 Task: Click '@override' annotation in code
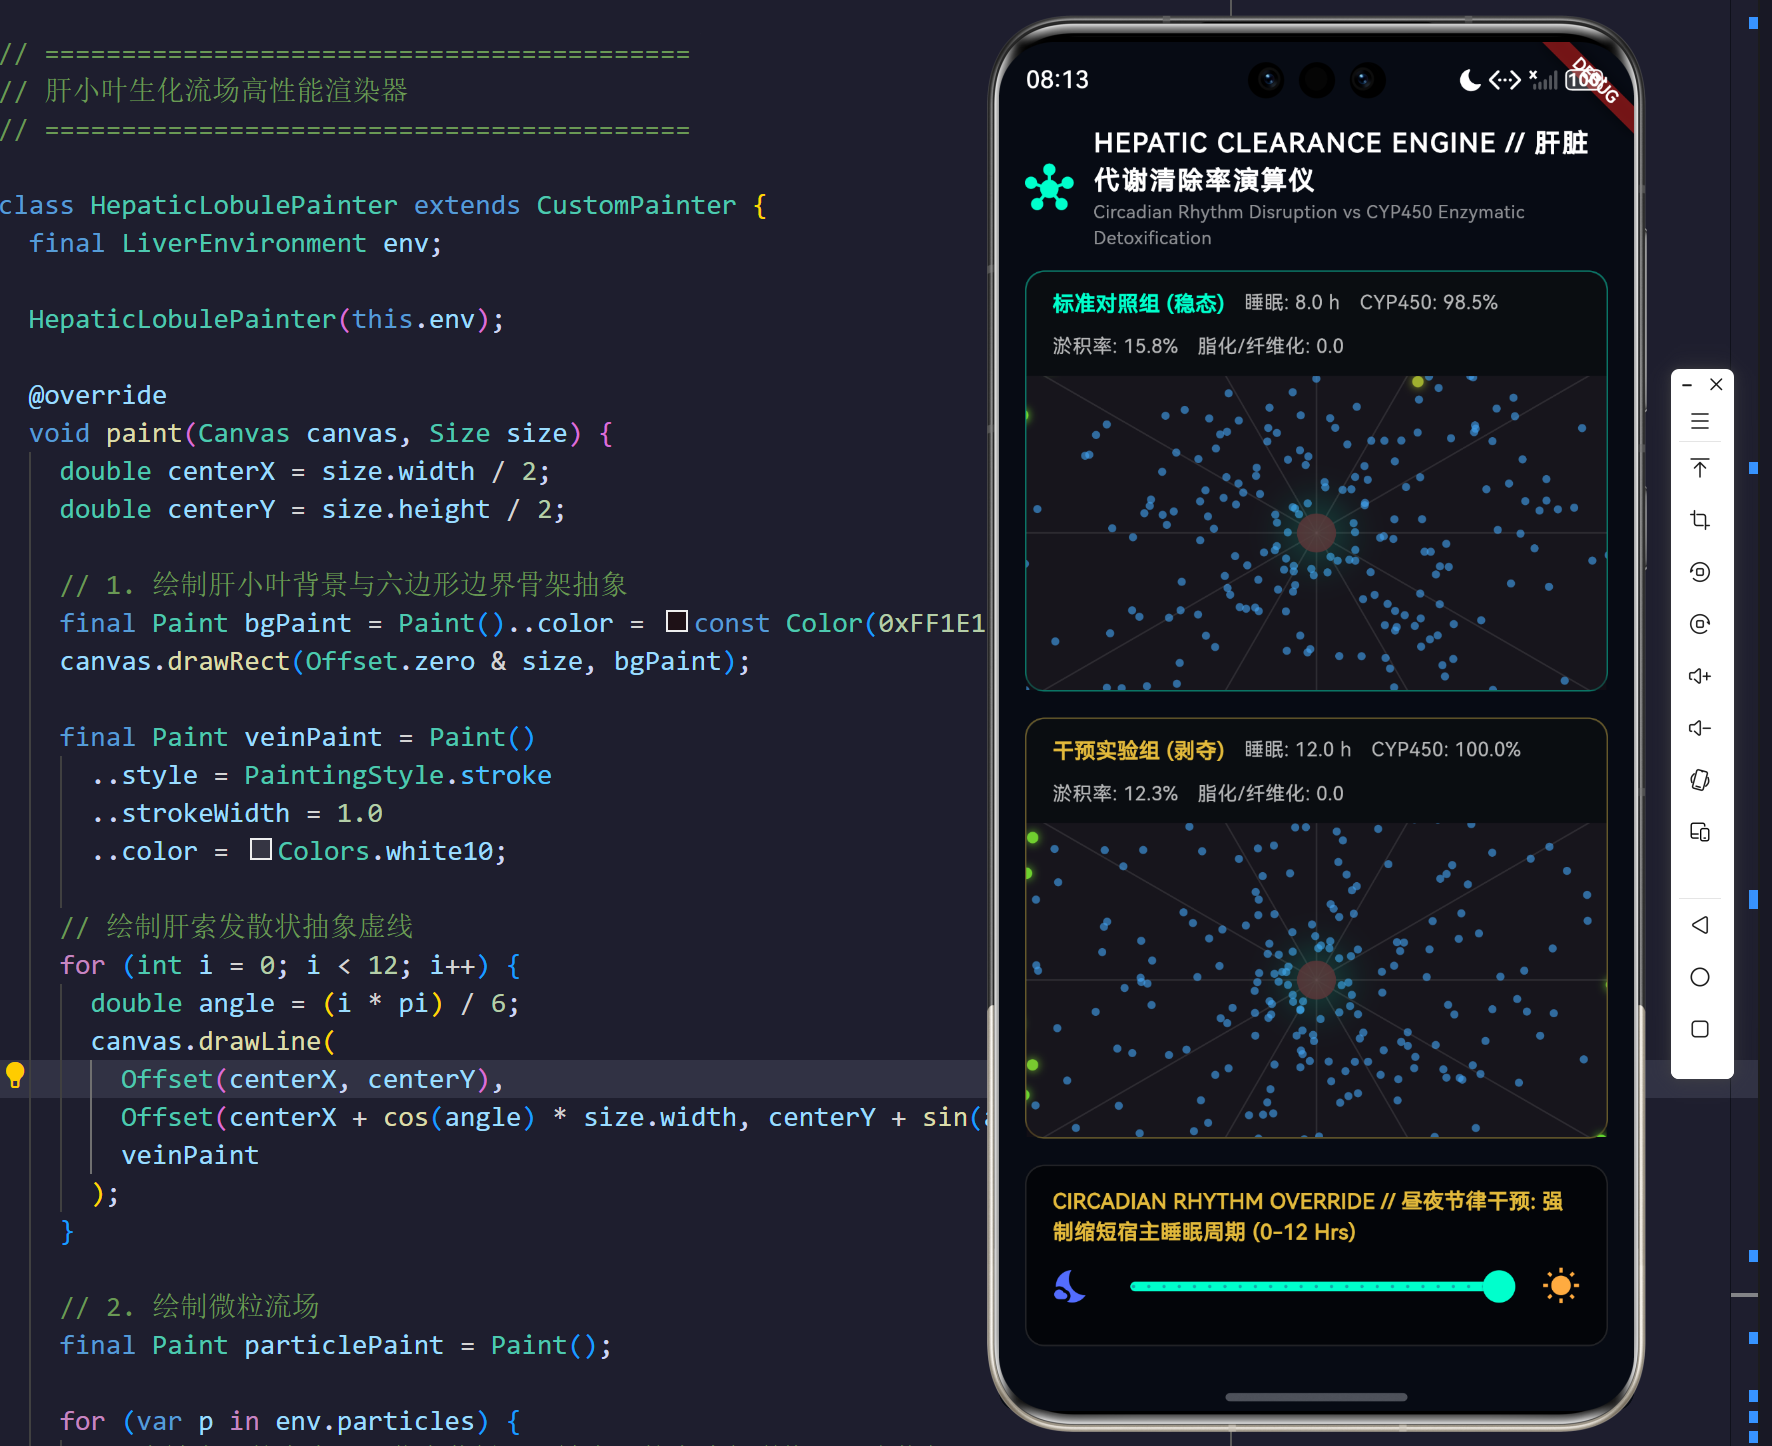(x=97, y=395)
